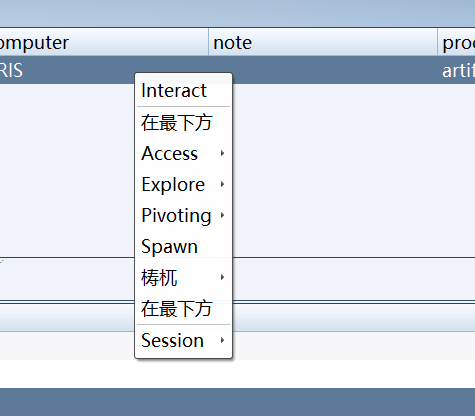Viewport: 475px width, 420px height.
Task: Choose Spawn in the context menu
Action: 183,247
